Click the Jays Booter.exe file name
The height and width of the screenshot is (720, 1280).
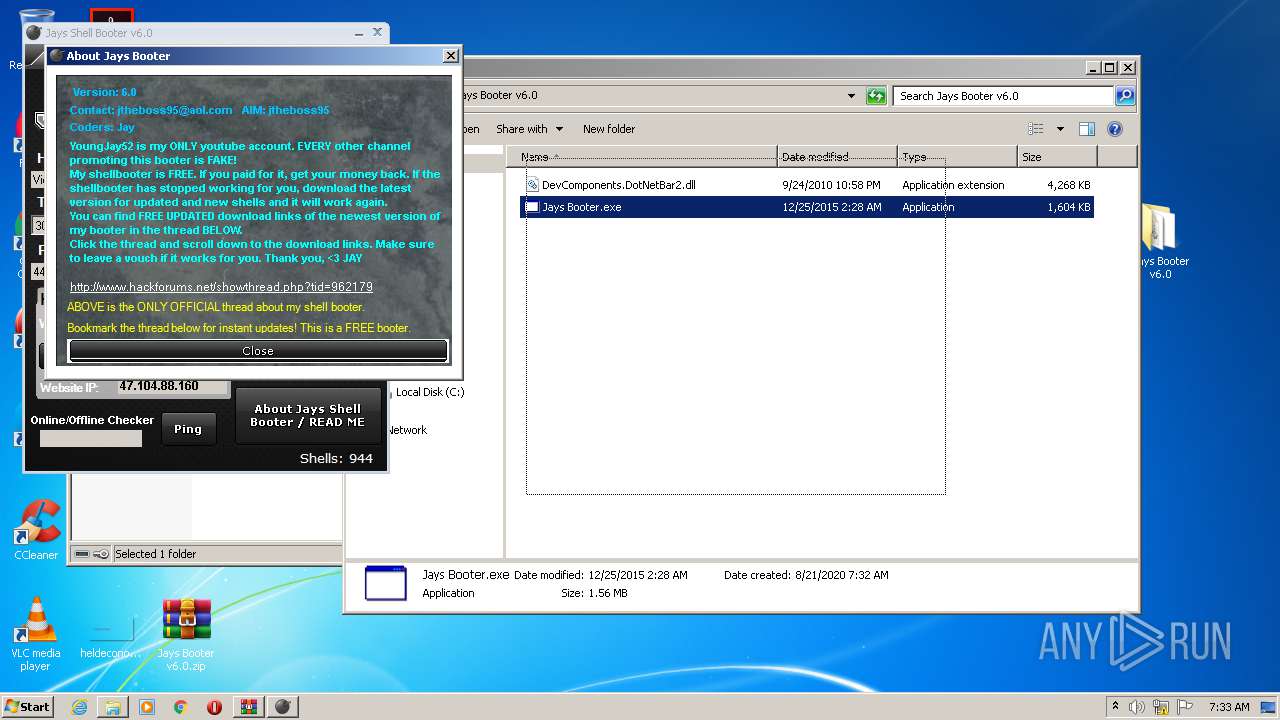582,207
